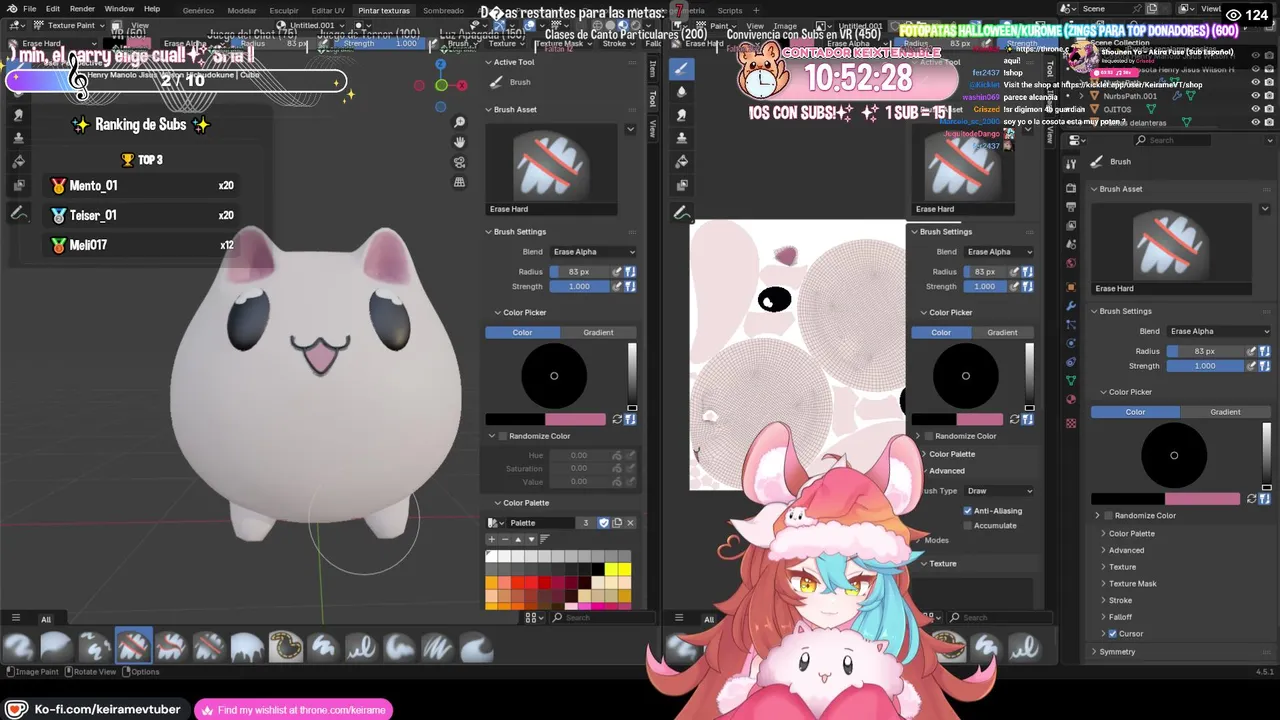
Task: Open the Edit menu
Action: (55, 9)
